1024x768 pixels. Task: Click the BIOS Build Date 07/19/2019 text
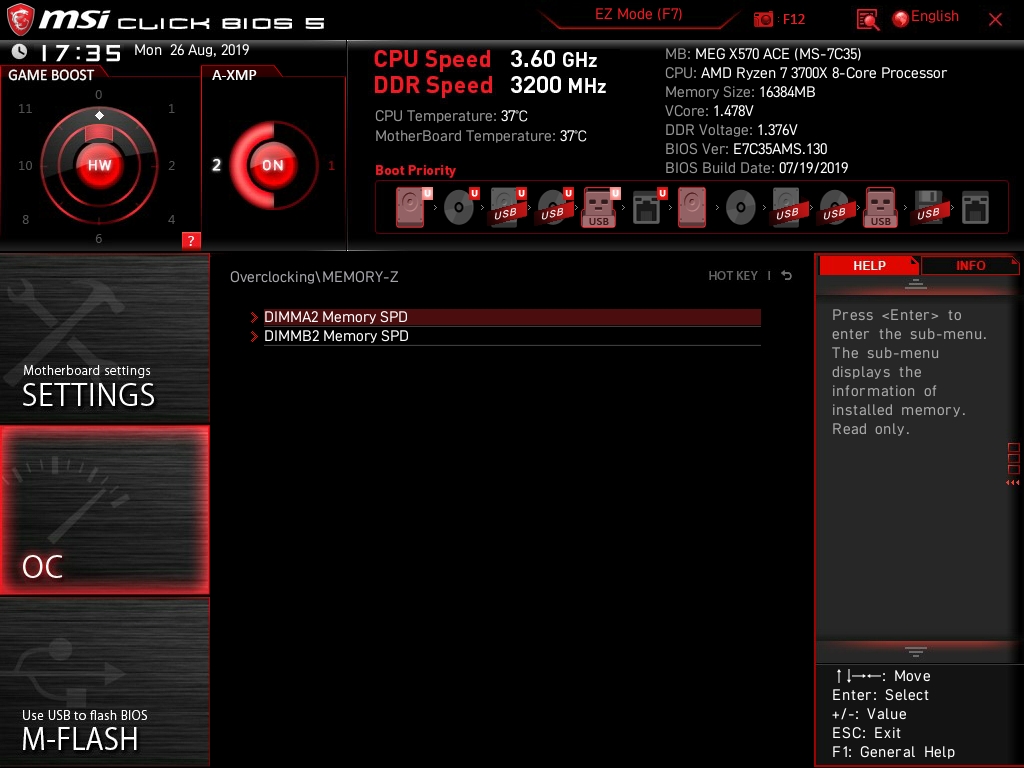tap(756, 168)
